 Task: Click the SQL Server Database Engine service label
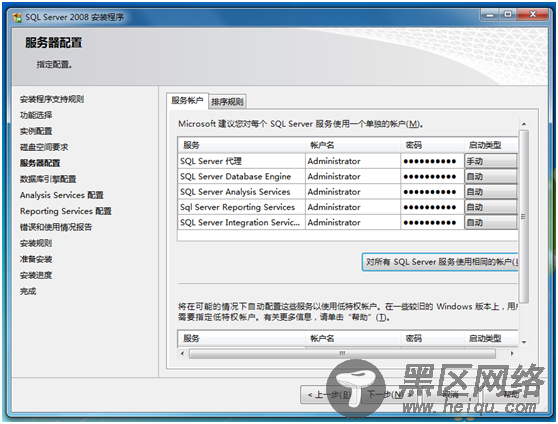point(236,176)
